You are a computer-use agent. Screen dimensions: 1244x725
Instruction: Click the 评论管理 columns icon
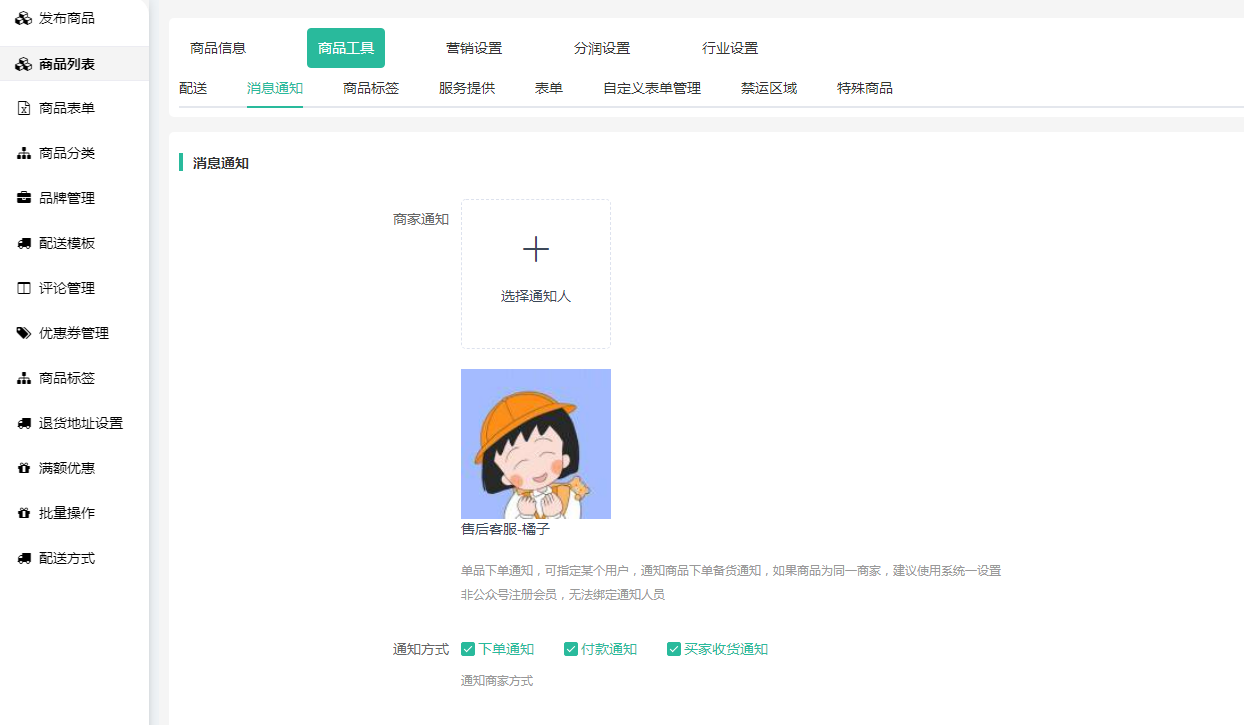[x=24, y=288]
